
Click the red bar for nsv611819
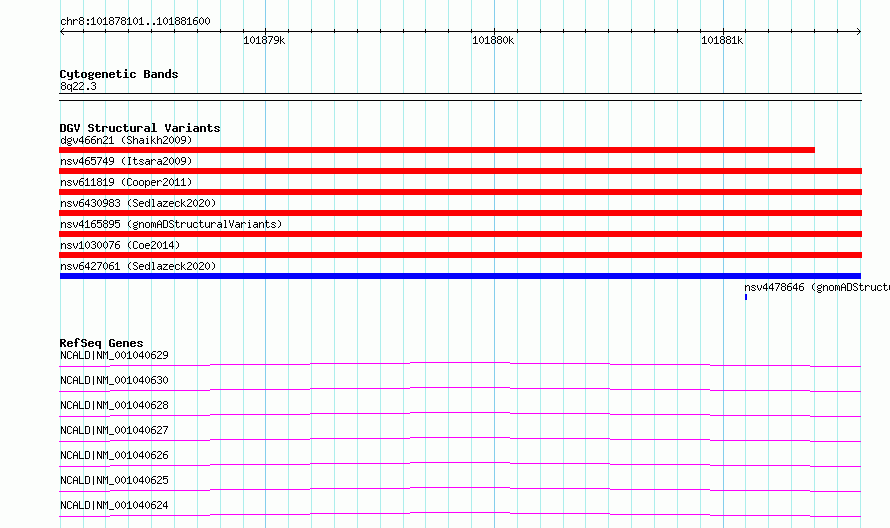click(460, 192)
